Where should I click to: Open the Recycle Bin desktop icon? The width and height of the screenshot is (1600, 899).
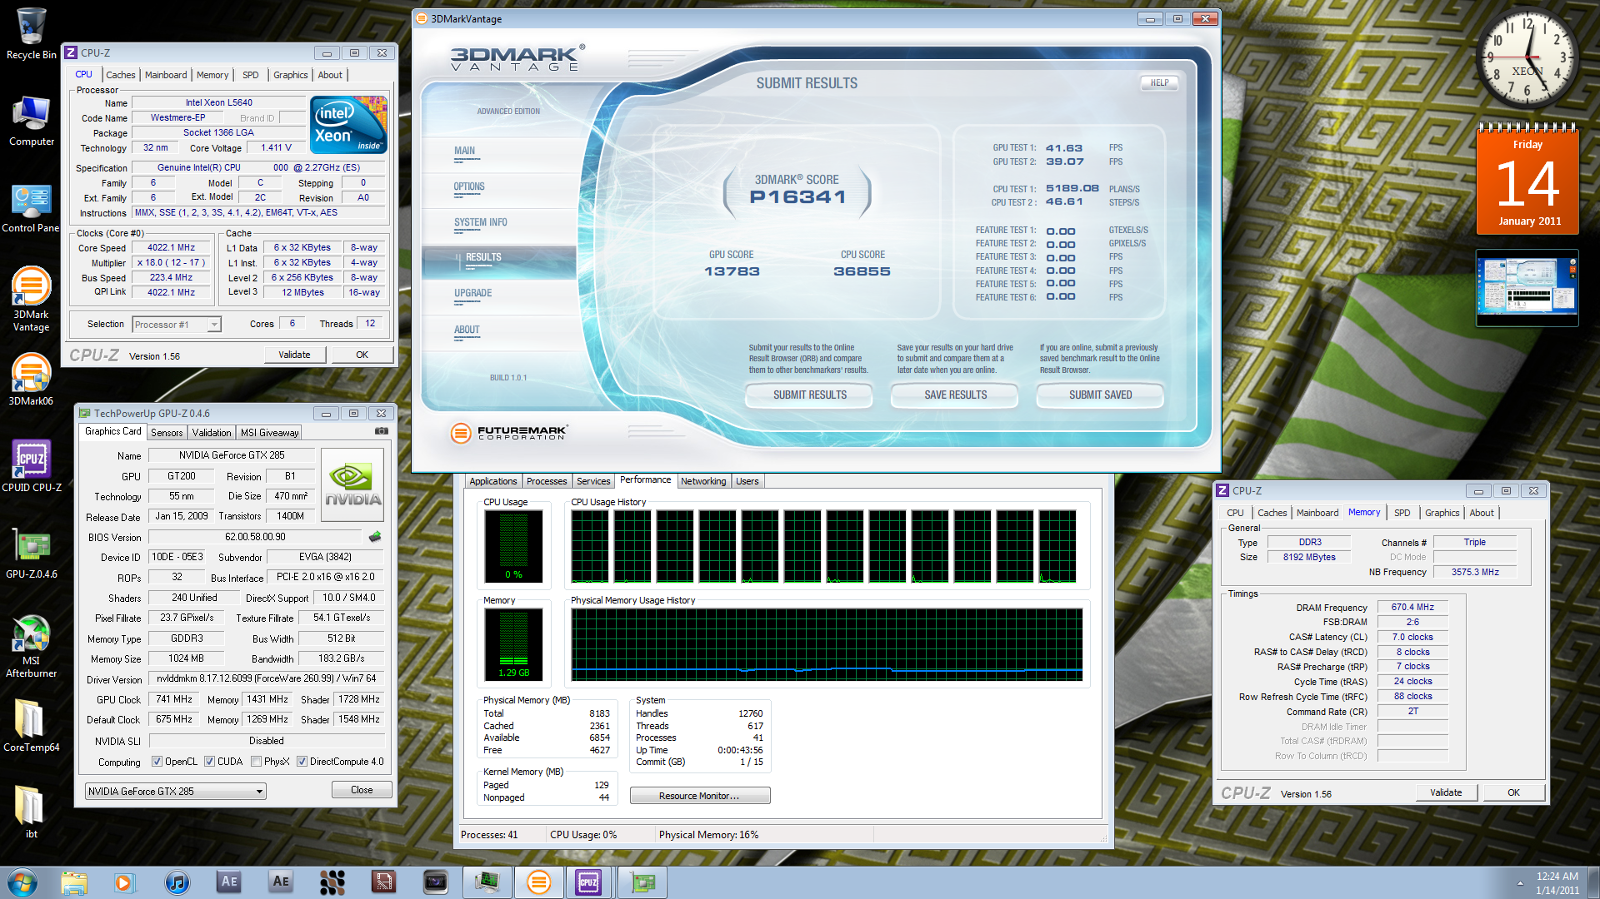[x=31, y=33]
